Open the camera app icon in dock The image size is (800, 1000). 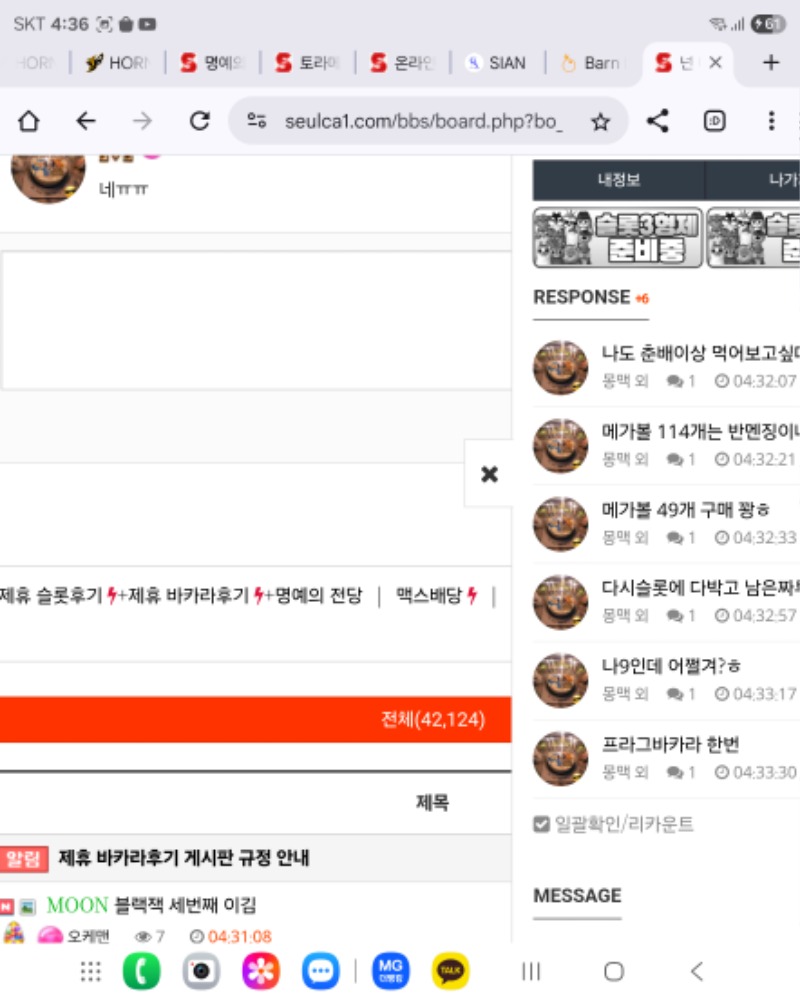(x=201, y=970)
